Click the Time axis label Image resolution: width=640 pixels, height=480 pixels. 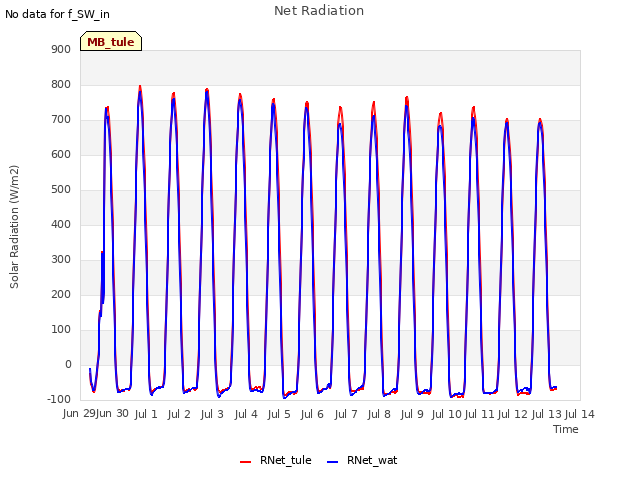pyautogui.click(x=566, y=429)
